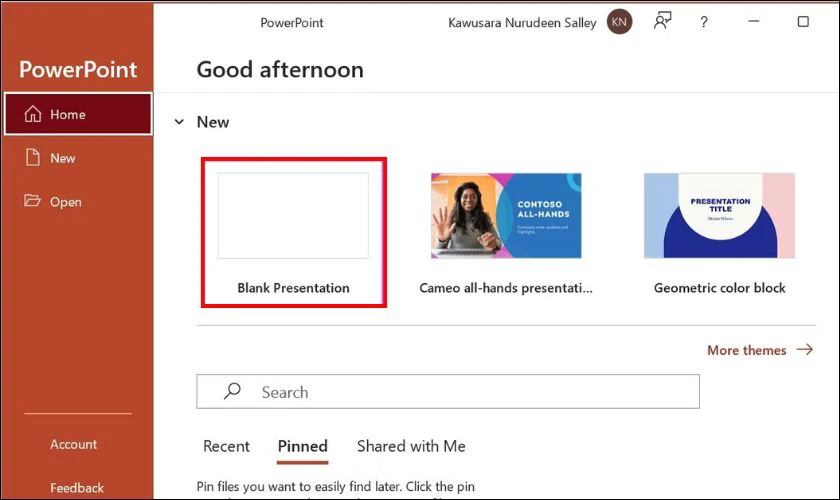This screenshot has height=500, width=840.
Task: Open Help question mark icon
Action: tap(703, 22)
